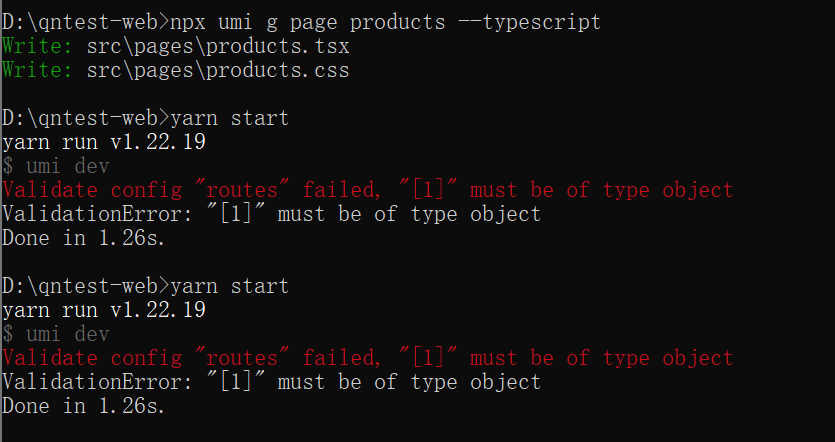
Task: Click the first white ValidationError line
Action: coord(271,214)
